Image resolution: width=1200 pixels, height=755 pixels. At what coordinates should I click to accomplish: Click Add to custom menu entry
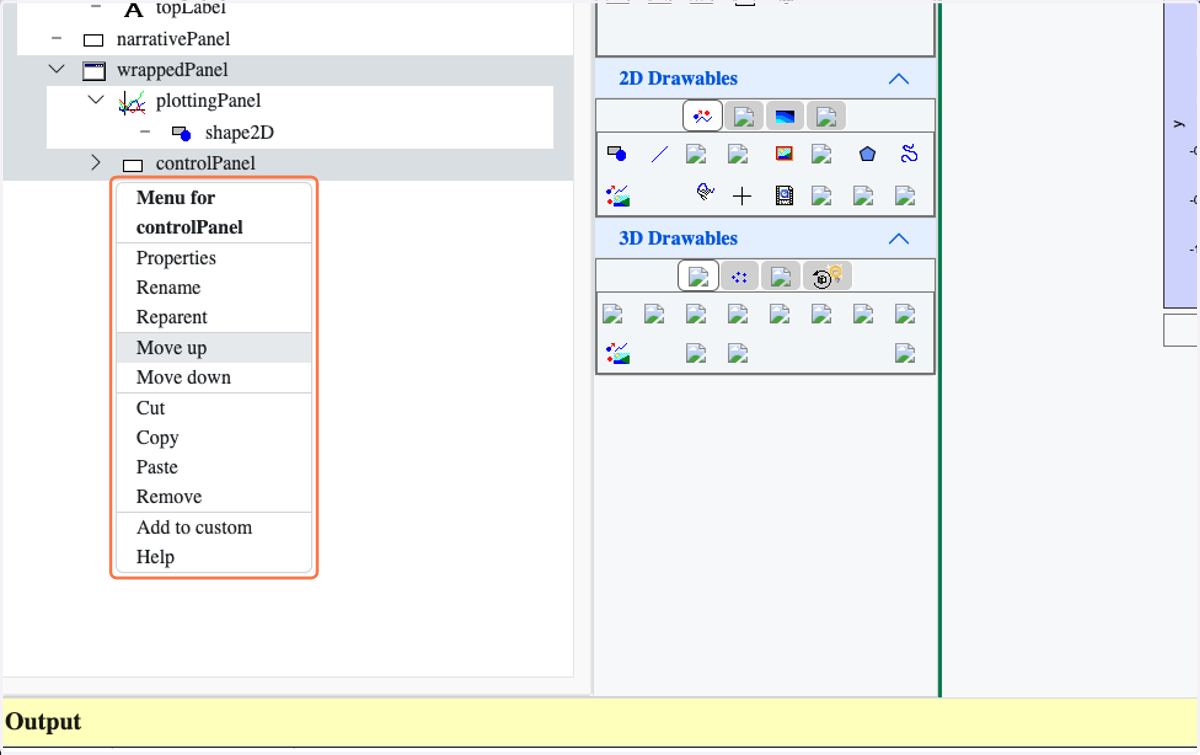pyautogui.click(x=214, y=528)
